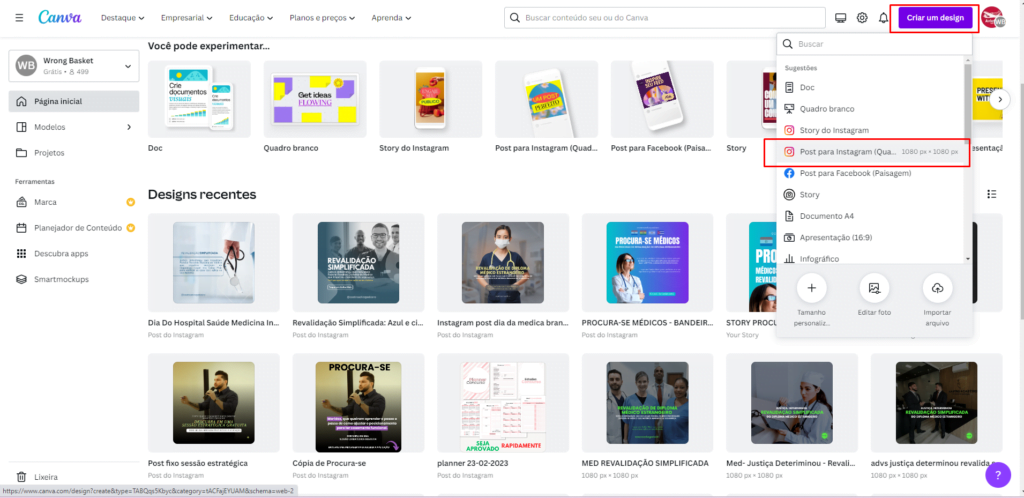This screenshot has width=1024, height=498.
Task: Open Planejador de Conteúdo link
Action: (74, 228)
